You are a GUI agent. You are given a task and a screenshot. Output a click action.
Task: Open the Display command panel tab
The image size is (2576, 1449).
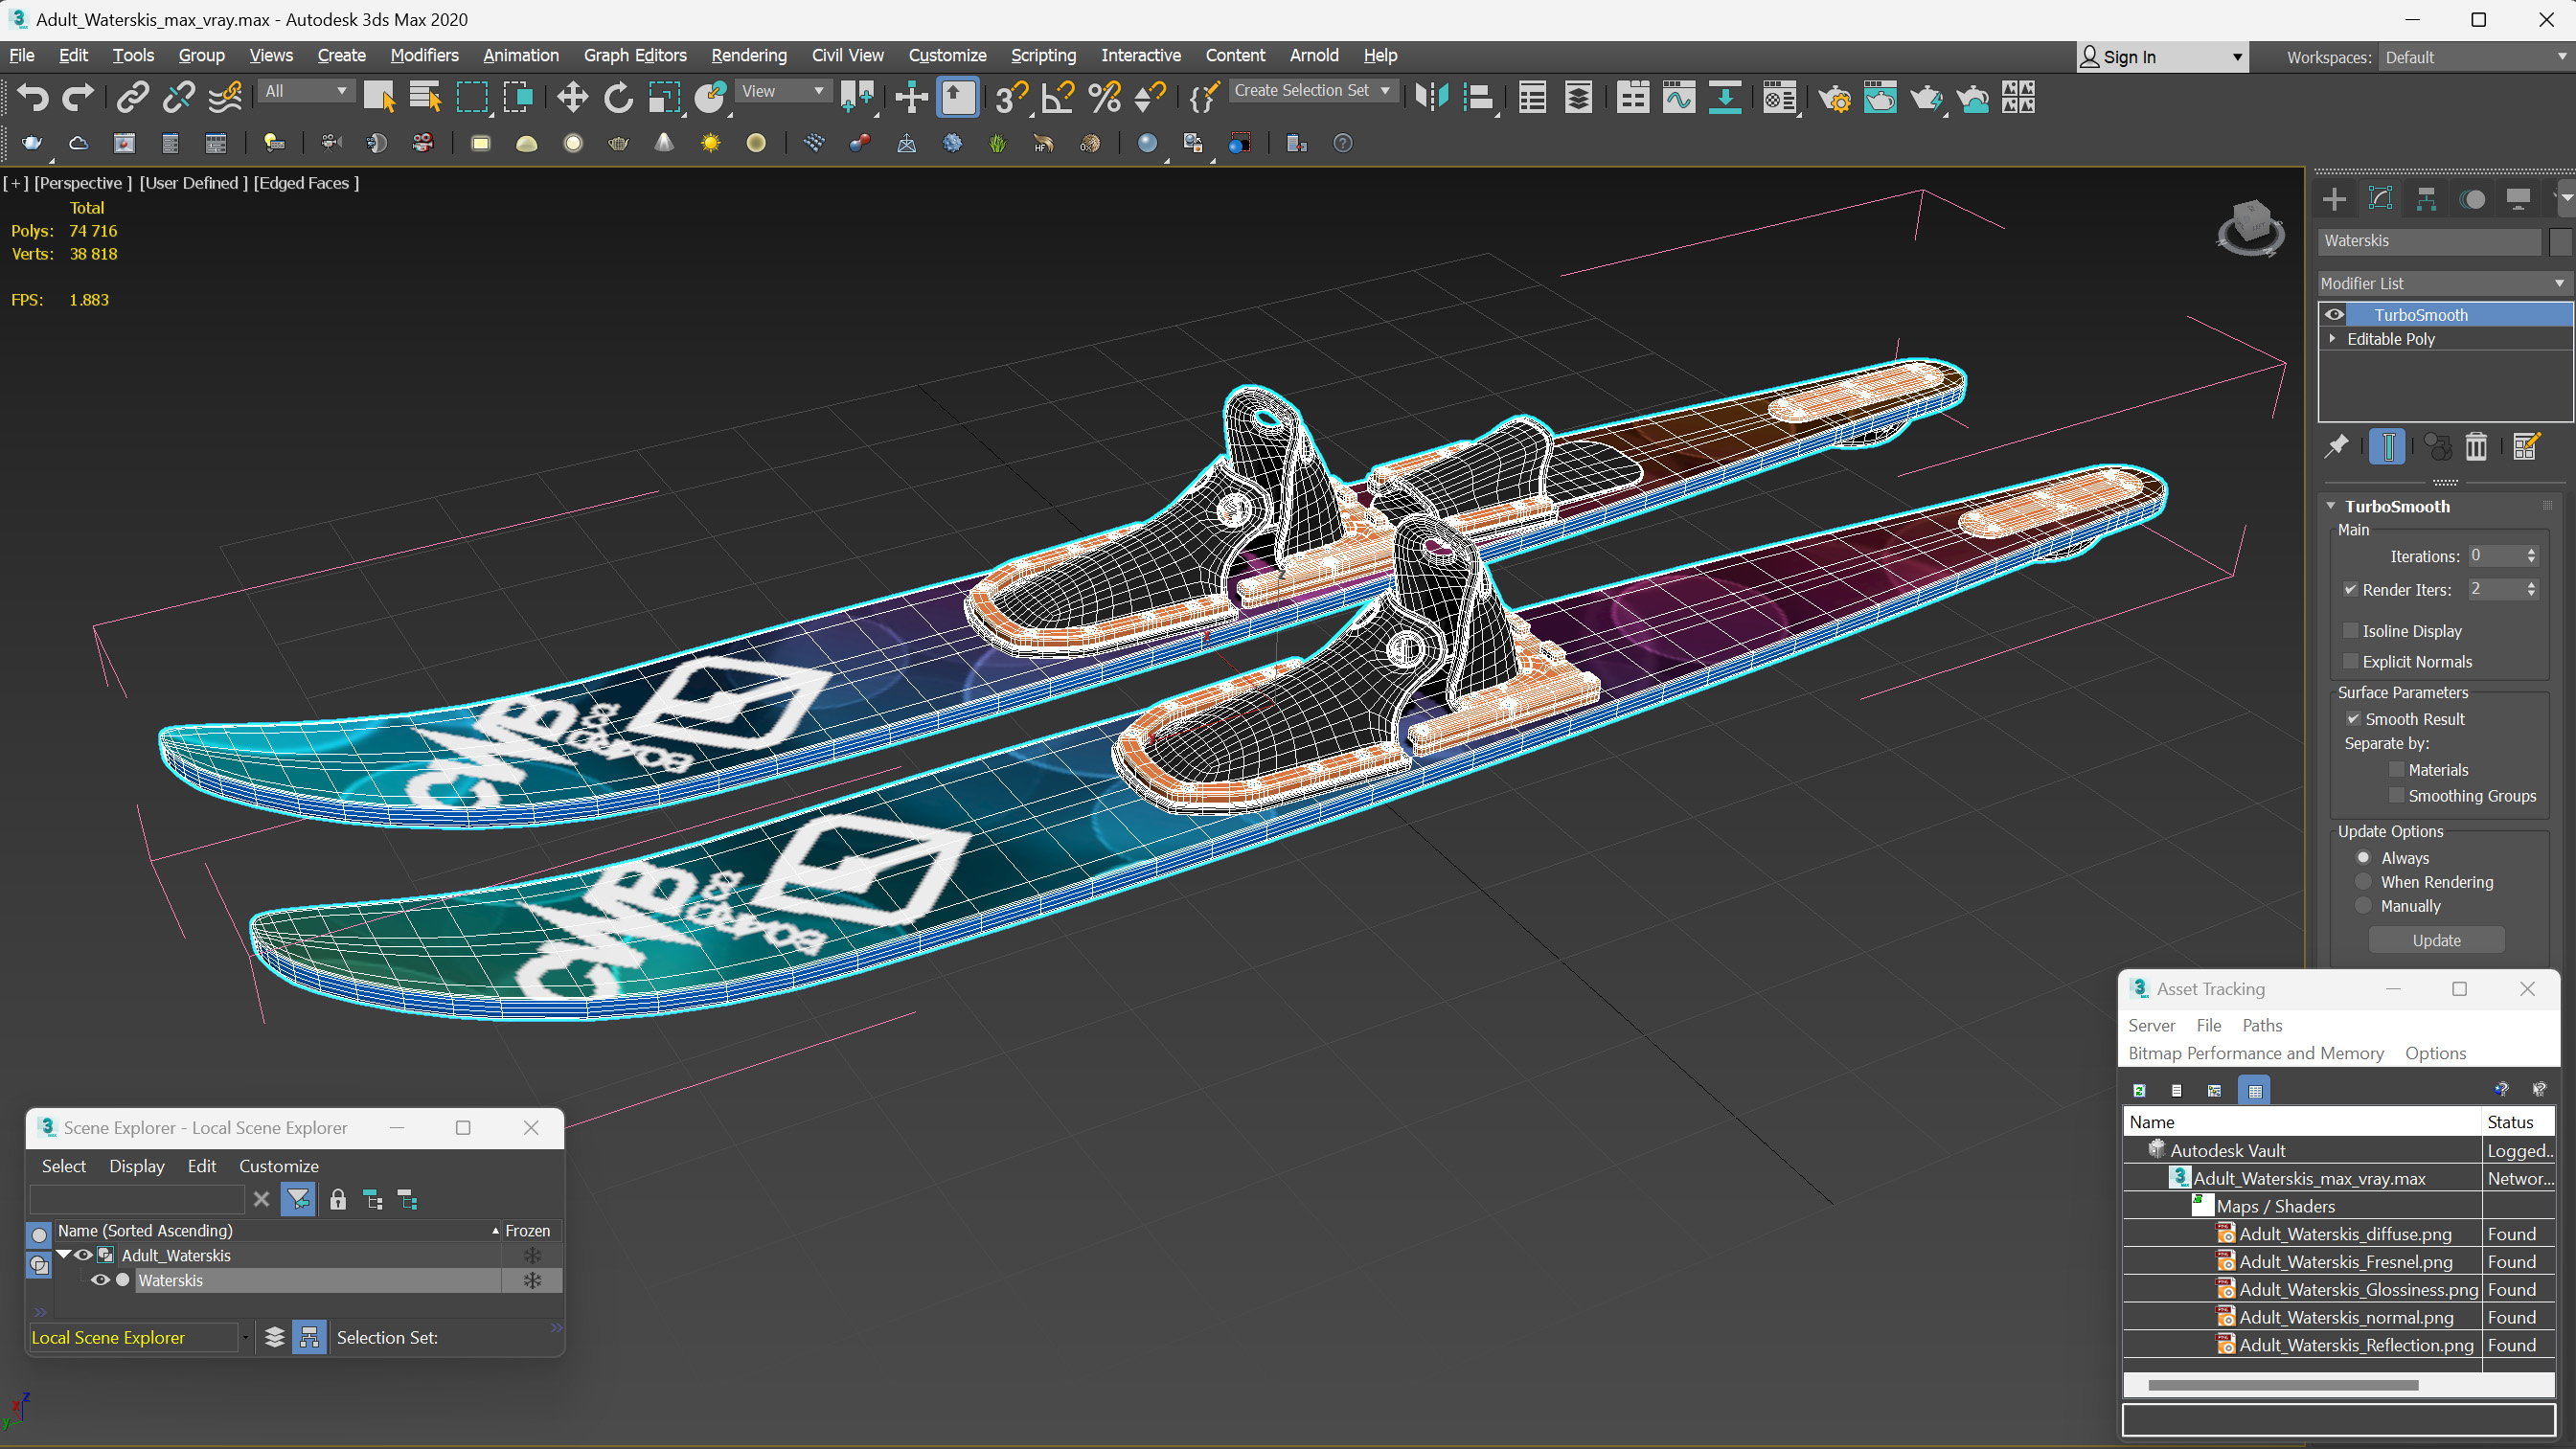tap(2518, 199)
